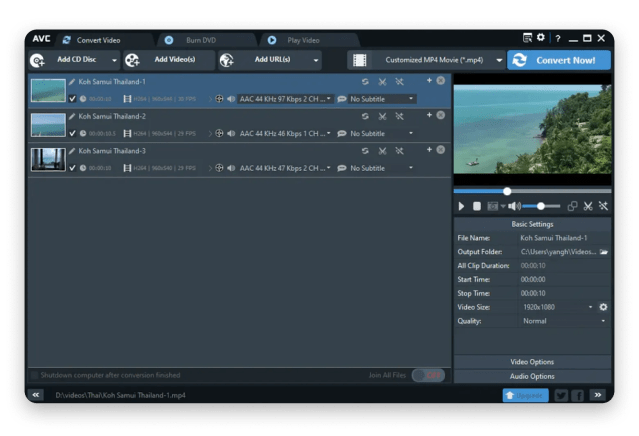Open the settings gear in the title bar
This screenshot has width=639, height=436.
pos(541,37)
